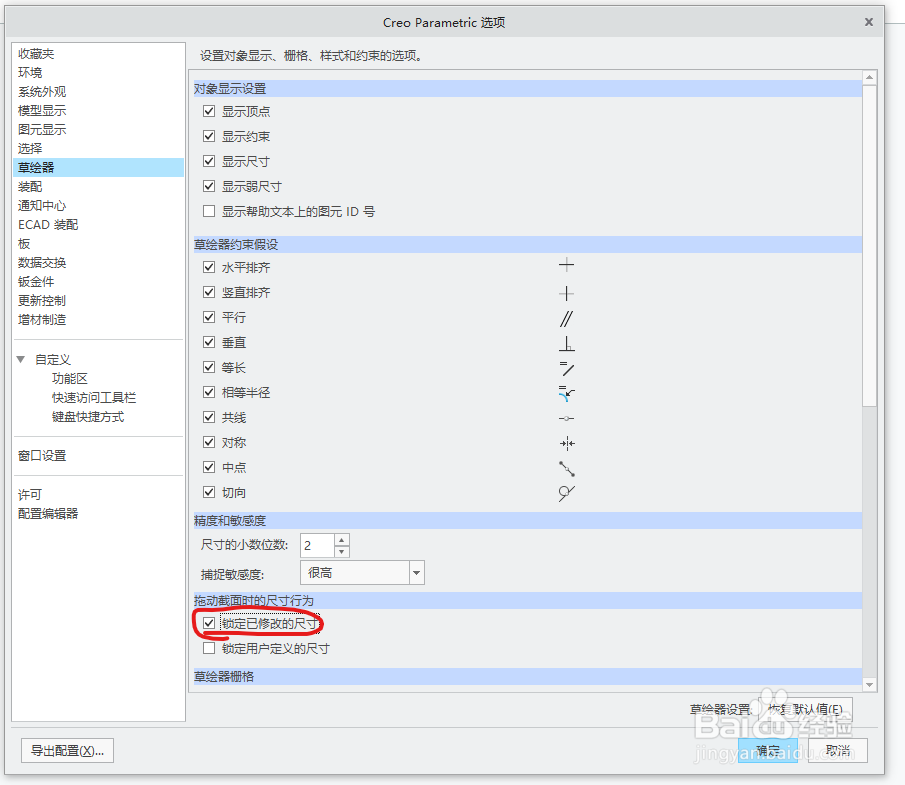Viewport: 905px width, 785px height.
Task: Click the tangent constraint icon
Action: pyautogui.click(x=567, y=494)
